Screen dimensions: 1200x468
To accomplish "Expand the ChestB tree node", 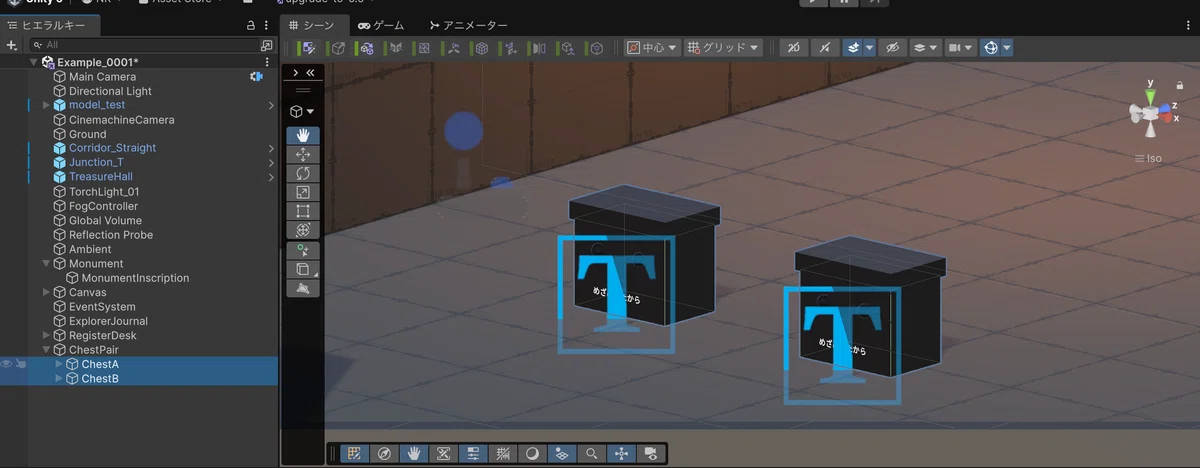I will point(59,378).
